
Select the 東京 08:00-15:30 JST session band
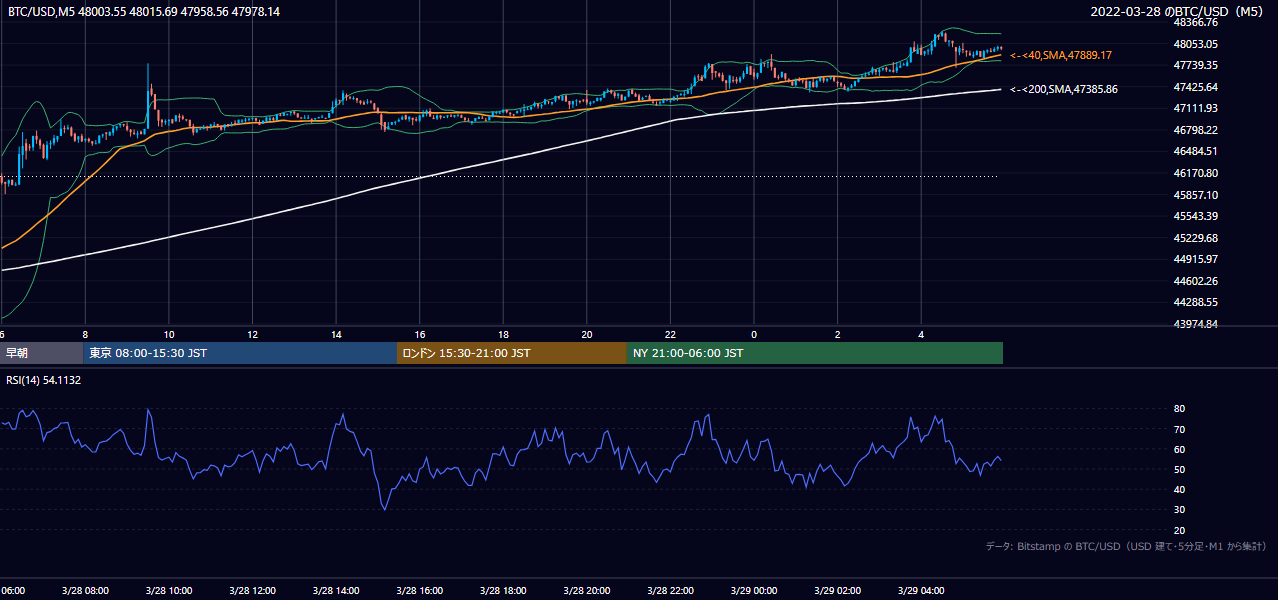[x=240, y=353]
